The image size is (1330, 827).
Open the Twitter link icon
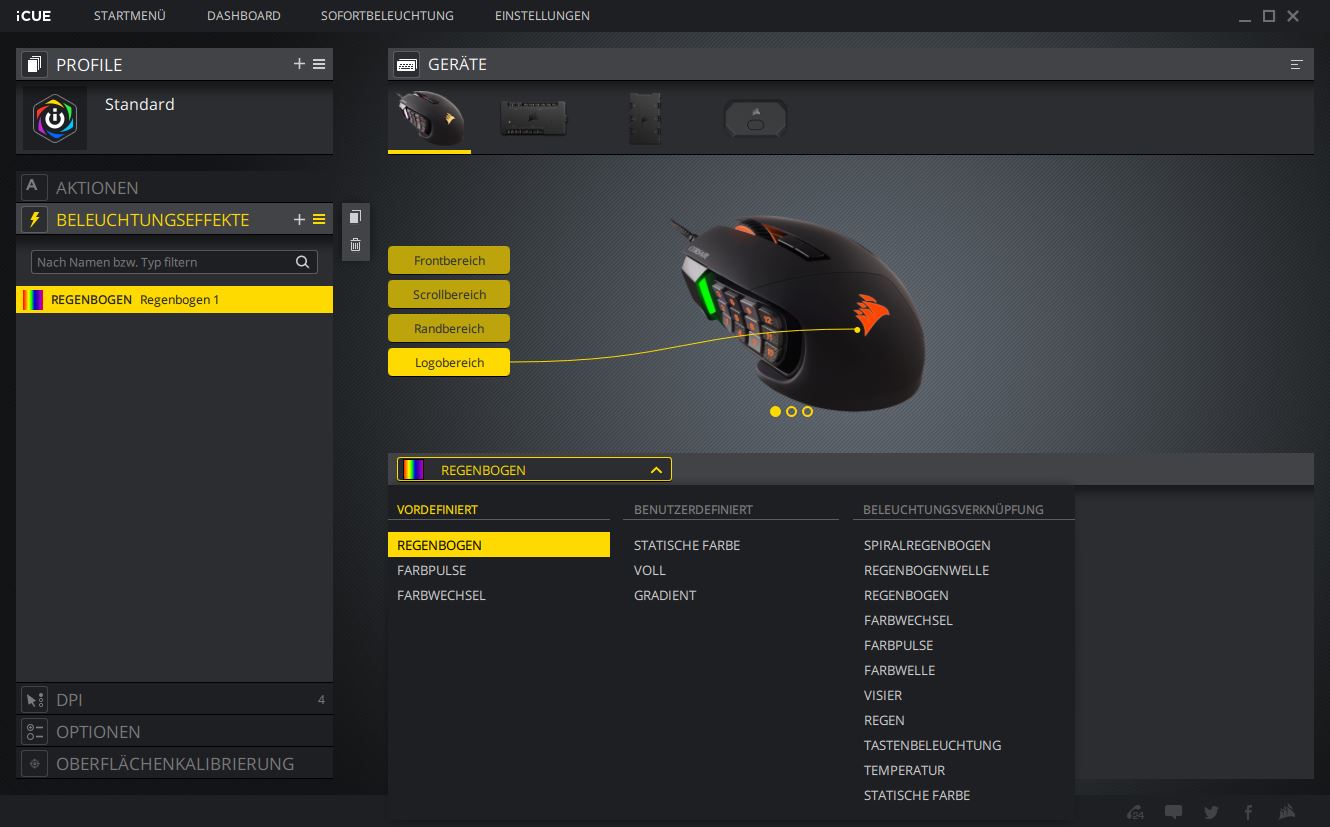1212,812
